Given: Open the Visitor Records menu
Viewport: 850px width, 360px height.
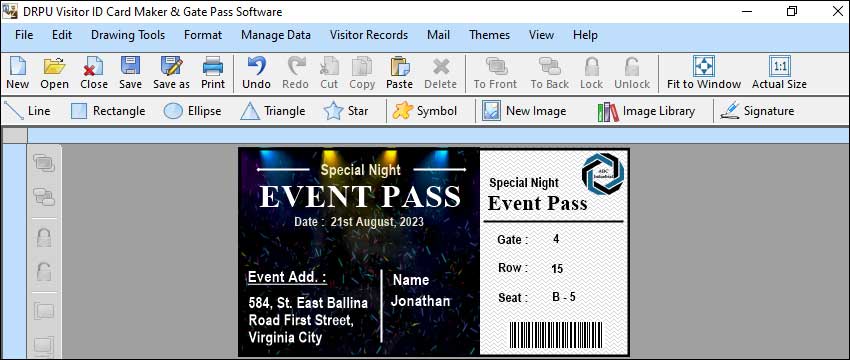Looking at the screenshot, I should (369, 35).
